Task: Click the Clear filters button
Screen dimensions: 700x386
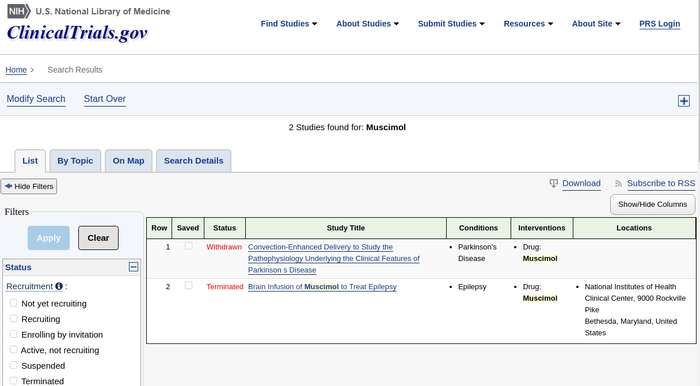Action: [x=98, y=238]
